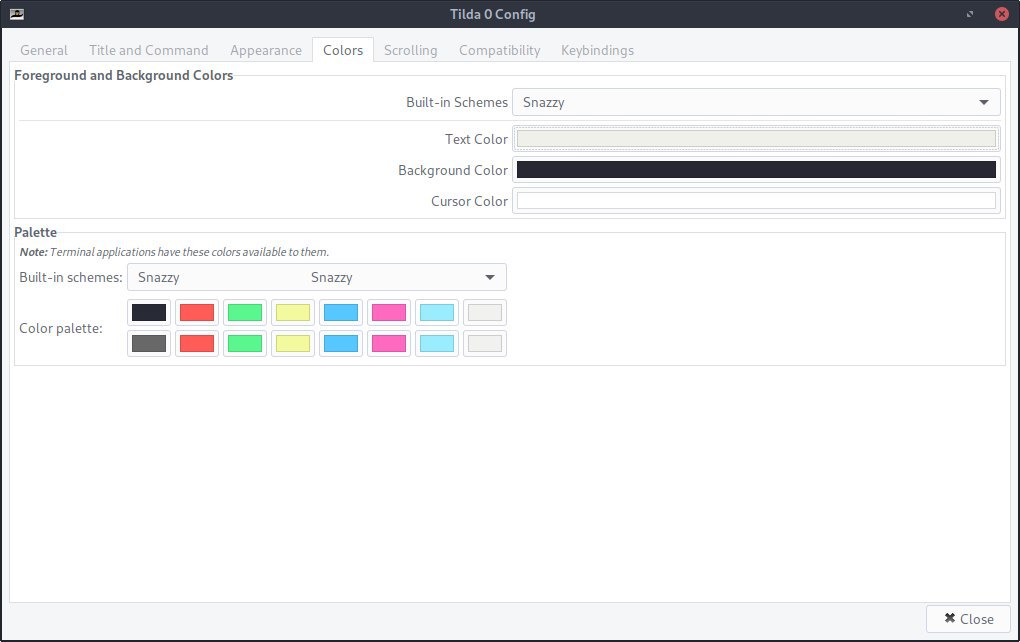Open the foreground Built-in Schemes dropdown
Image resolution: width=1020 pixels, height=642 pixels.
coord(756,102)
